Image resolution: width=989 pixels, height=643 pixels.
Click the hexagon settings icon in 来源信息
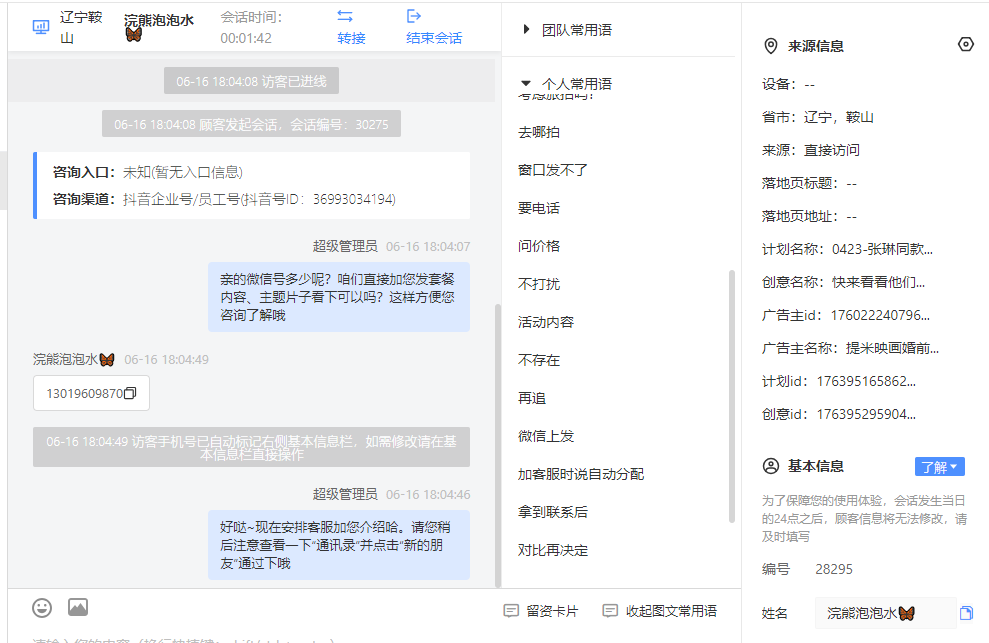click(x=966, y=44)
